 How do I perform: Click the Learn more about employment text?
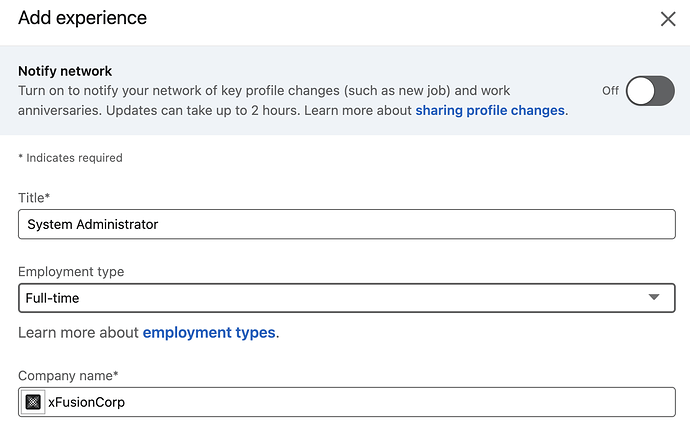click(x=78, y=332)
